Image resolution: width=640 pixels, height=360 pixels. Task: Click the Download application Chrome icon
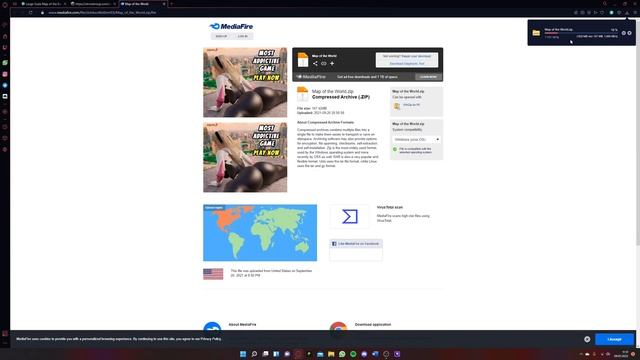(338, 327)
